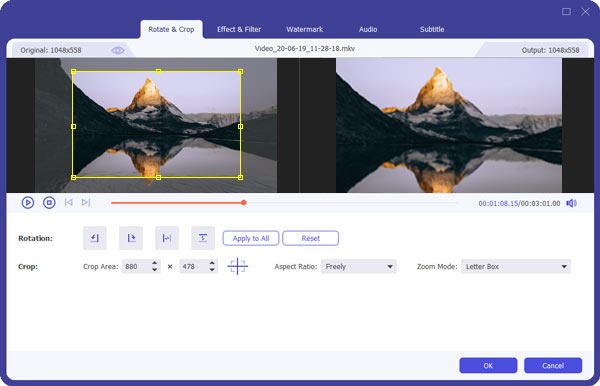Screen dimensions: 600x386
Task: Open the Aspect Ratio dropdown
Action: (x=359, y=267)
